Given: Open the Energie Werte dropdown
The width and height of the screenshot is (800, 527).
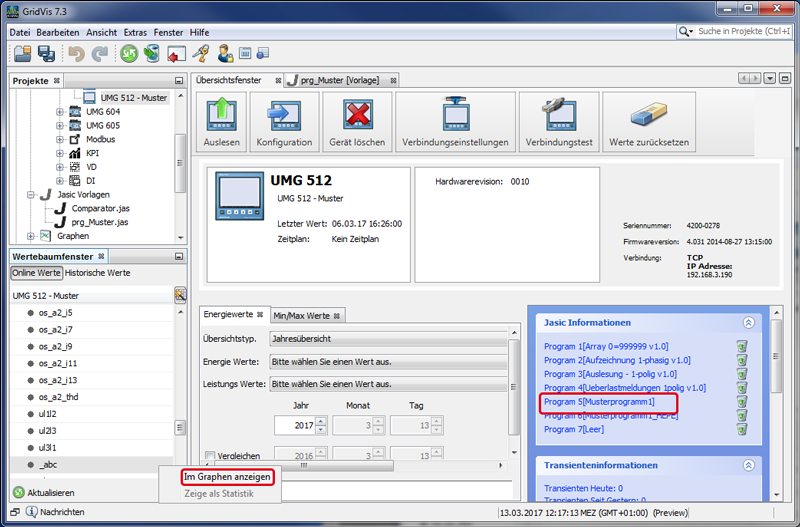Looking at the screenshot, I should pyautogui.click(x=388, y=362).
